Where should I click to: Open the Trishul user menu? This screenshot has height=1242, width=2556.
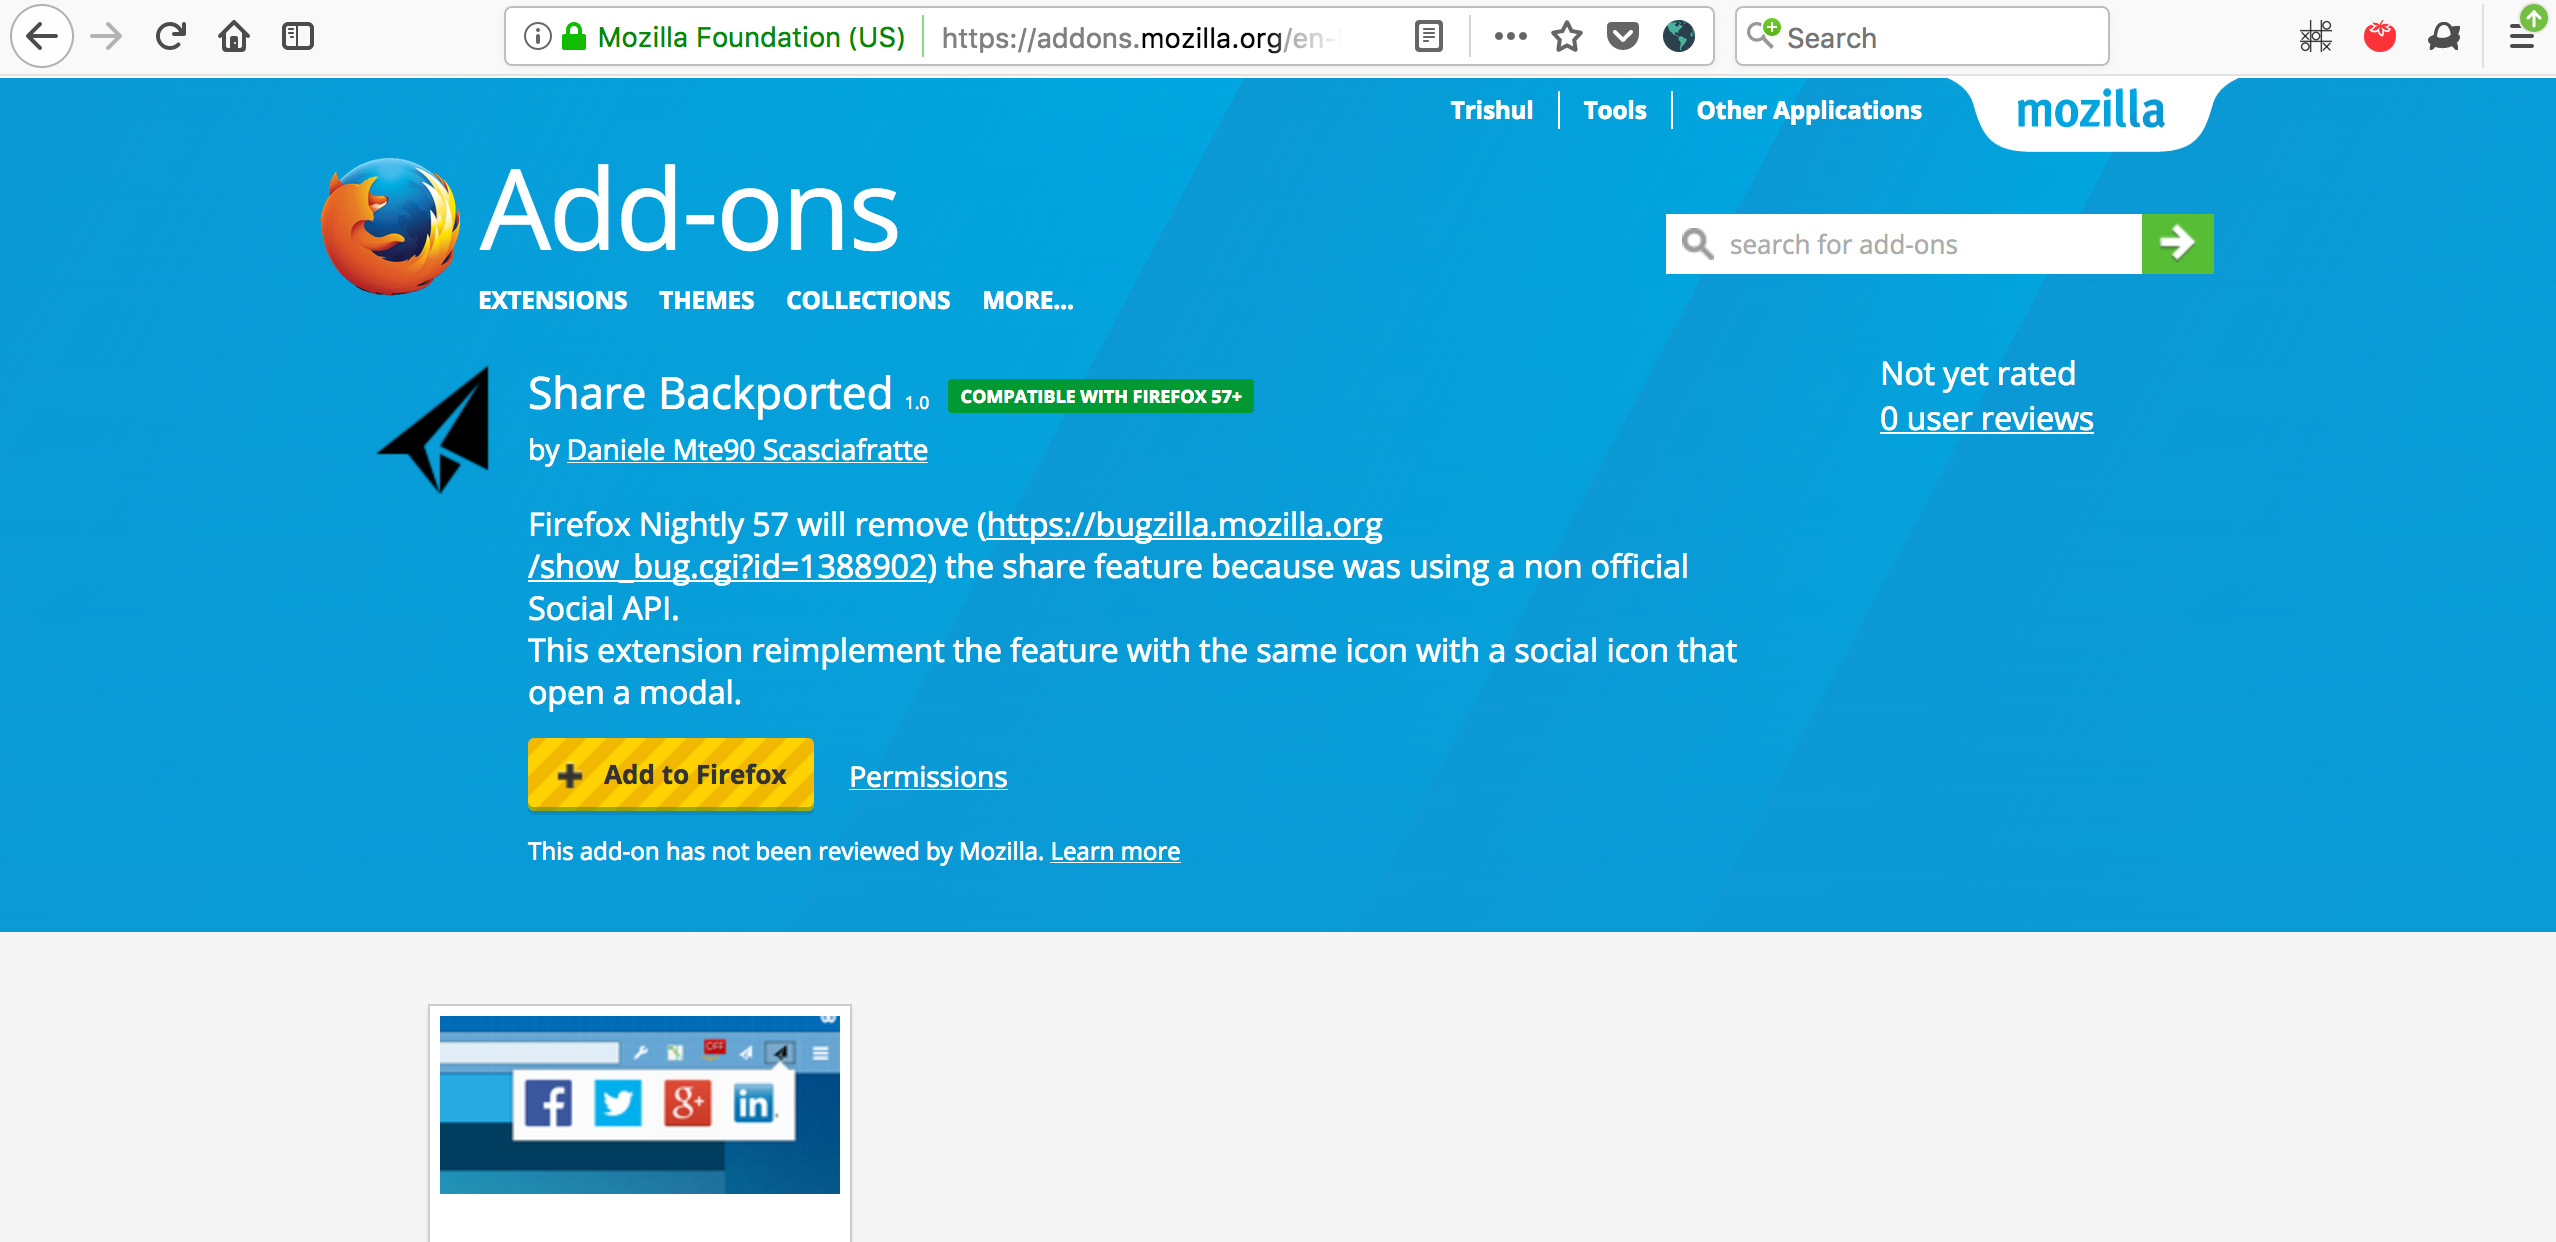[1491, 110]
